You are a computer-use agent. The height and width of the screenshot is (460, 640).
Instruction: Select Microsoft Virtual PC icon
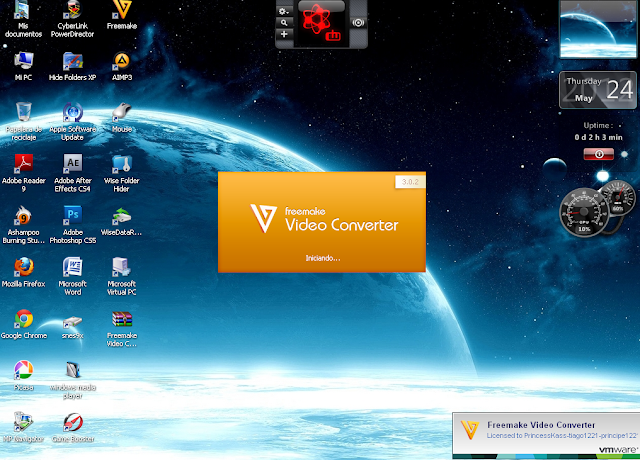(122, 276)
